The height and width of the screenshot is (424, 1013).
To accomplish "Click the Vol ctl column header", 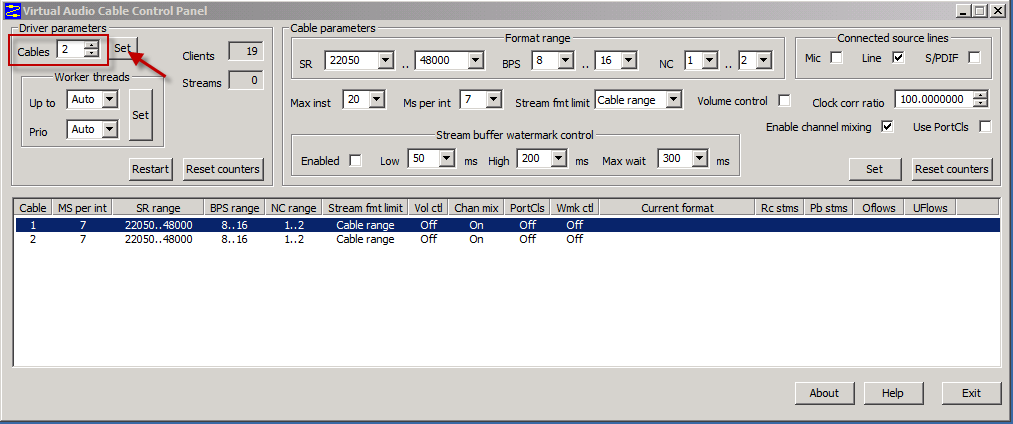I will click(x=428, y=207).
